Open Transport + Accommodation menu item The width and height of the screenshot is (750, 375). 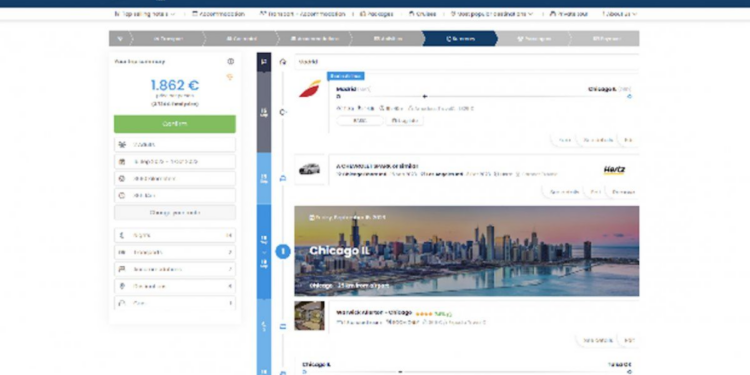pos(302,14)
